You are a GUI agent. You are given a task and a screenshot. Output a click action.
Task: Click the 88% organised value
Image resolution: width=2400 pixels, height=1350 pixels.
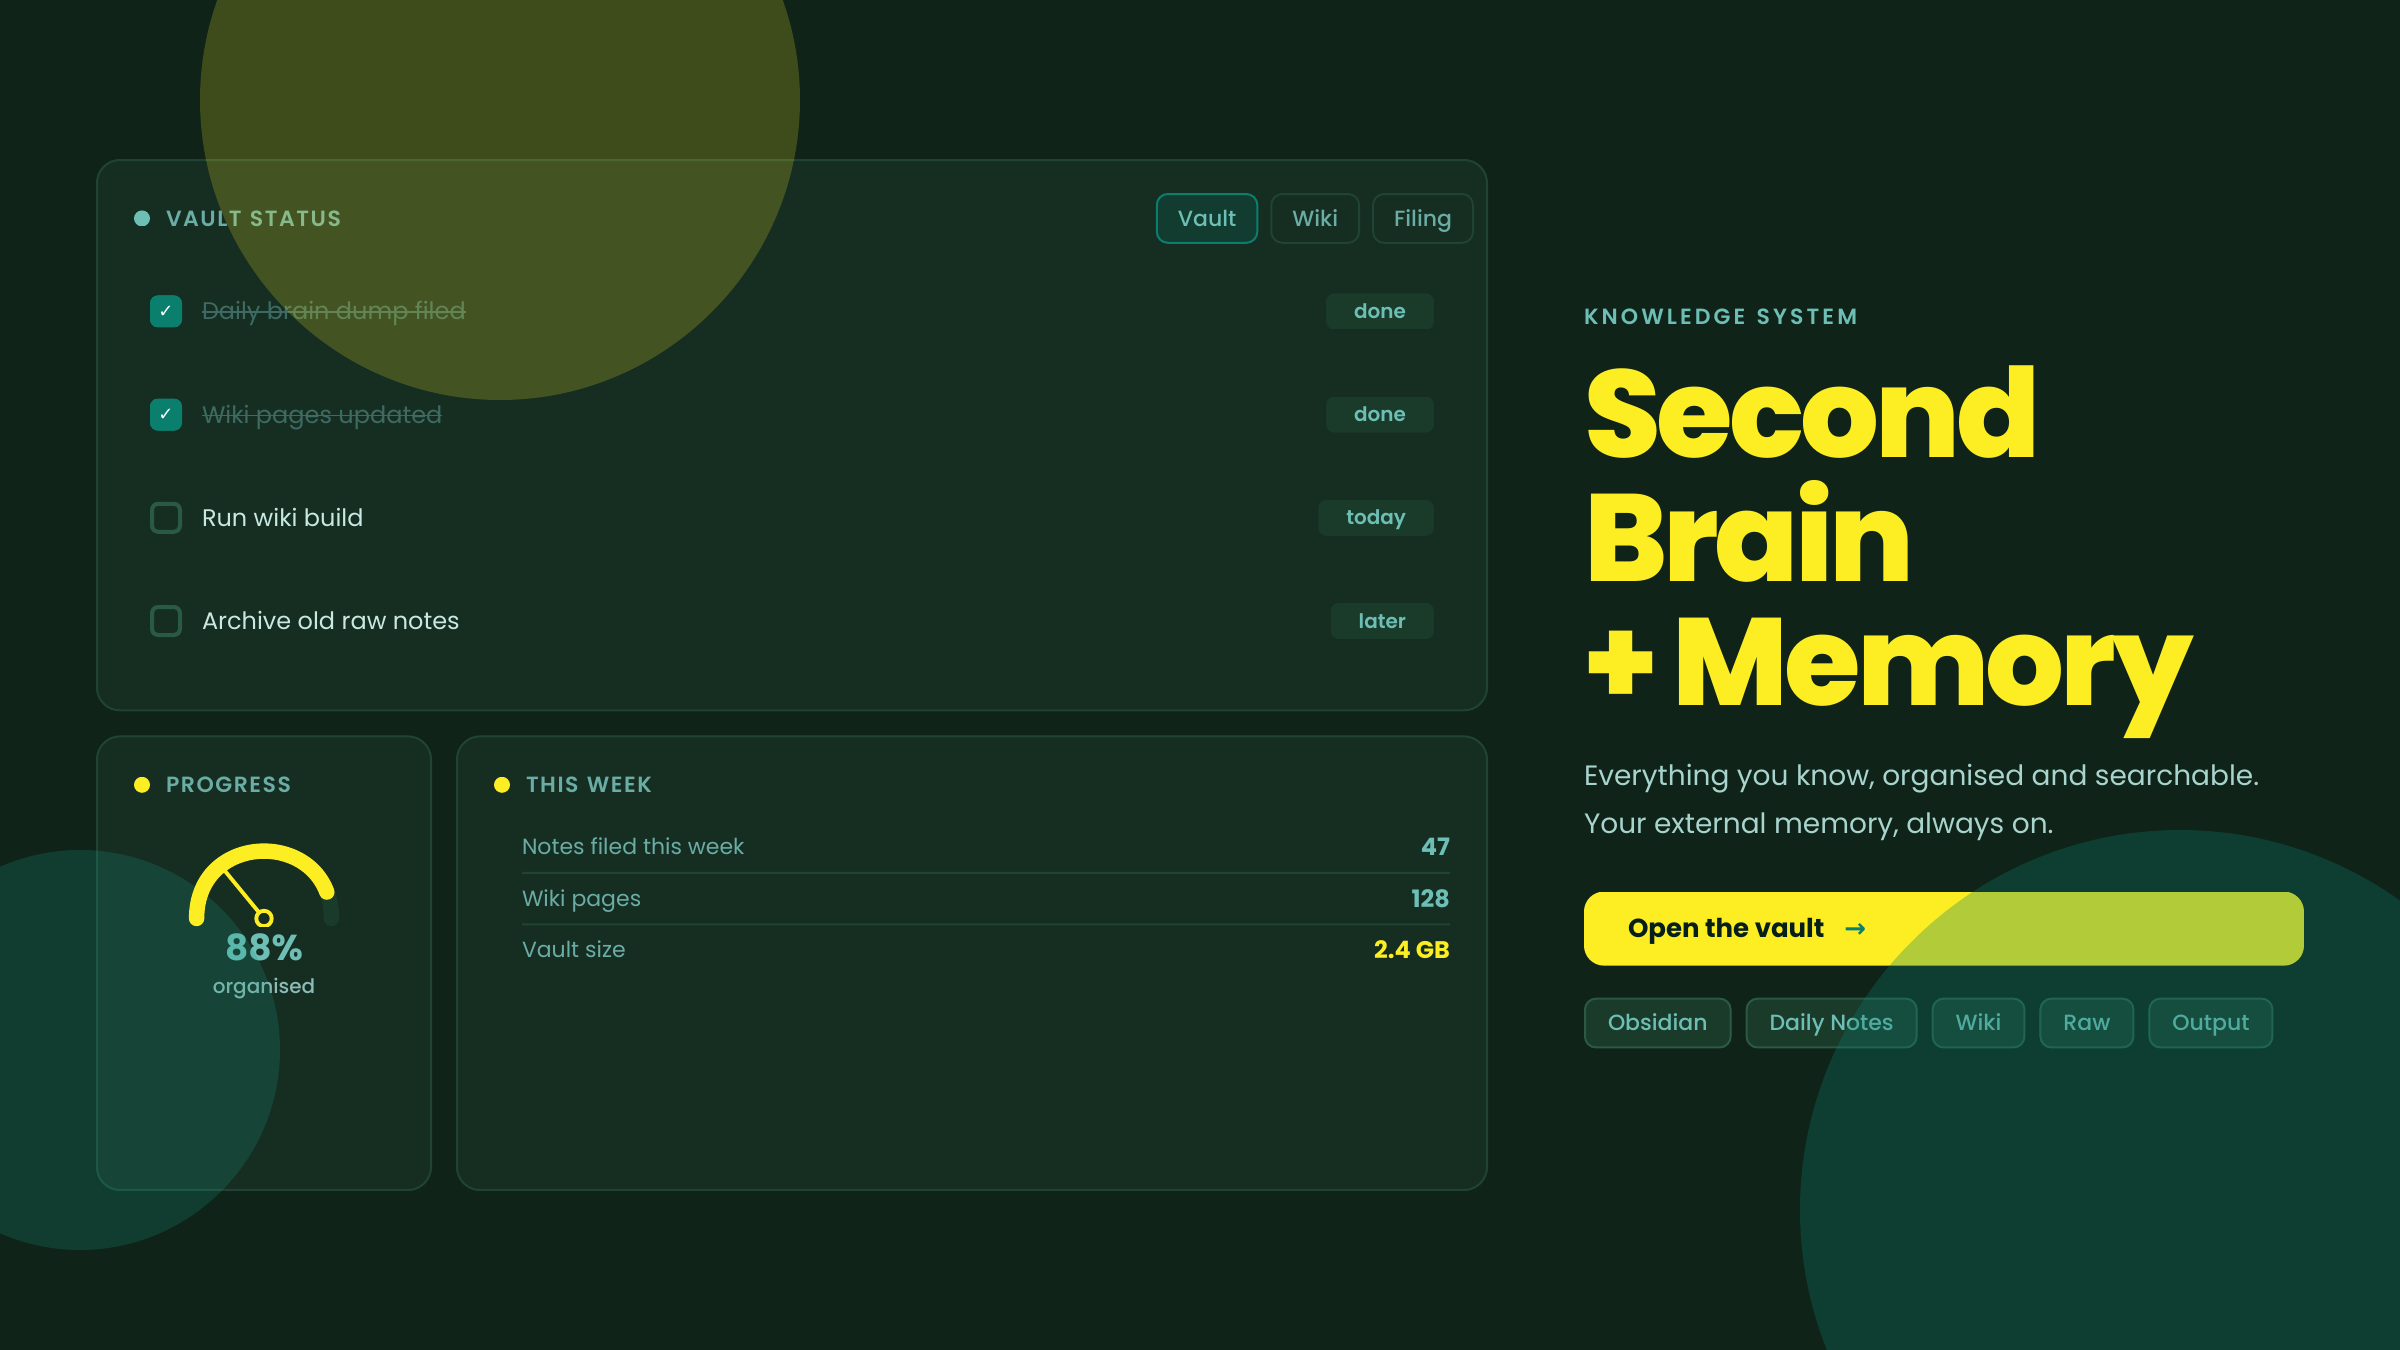[x=264, y=947]
